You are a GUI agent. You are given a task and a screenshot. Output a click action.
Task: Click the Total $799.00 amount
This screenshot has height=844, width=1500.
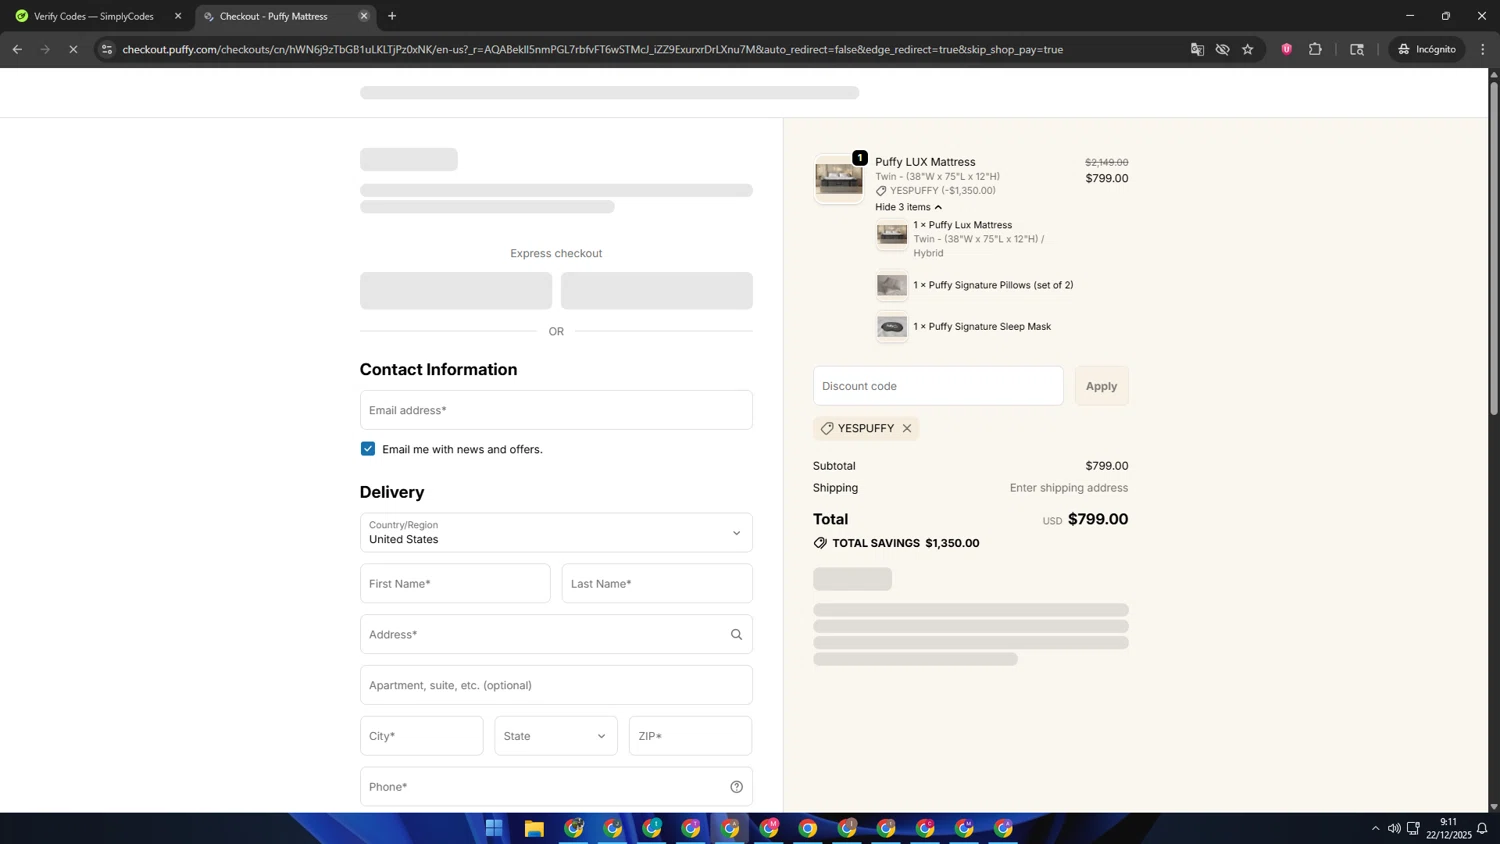click(1098, 519)
